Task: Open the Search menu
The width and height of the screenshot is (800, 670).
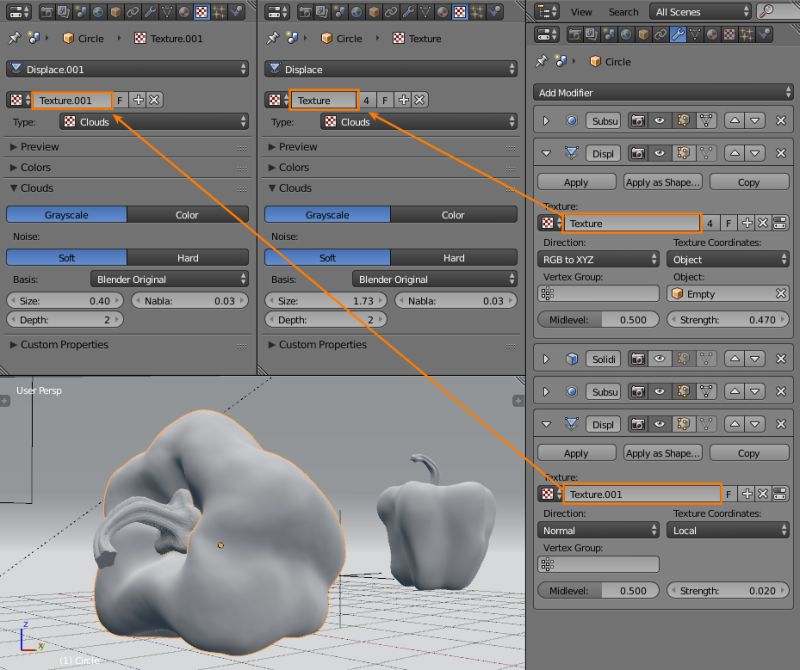Action: click(623, 11)
